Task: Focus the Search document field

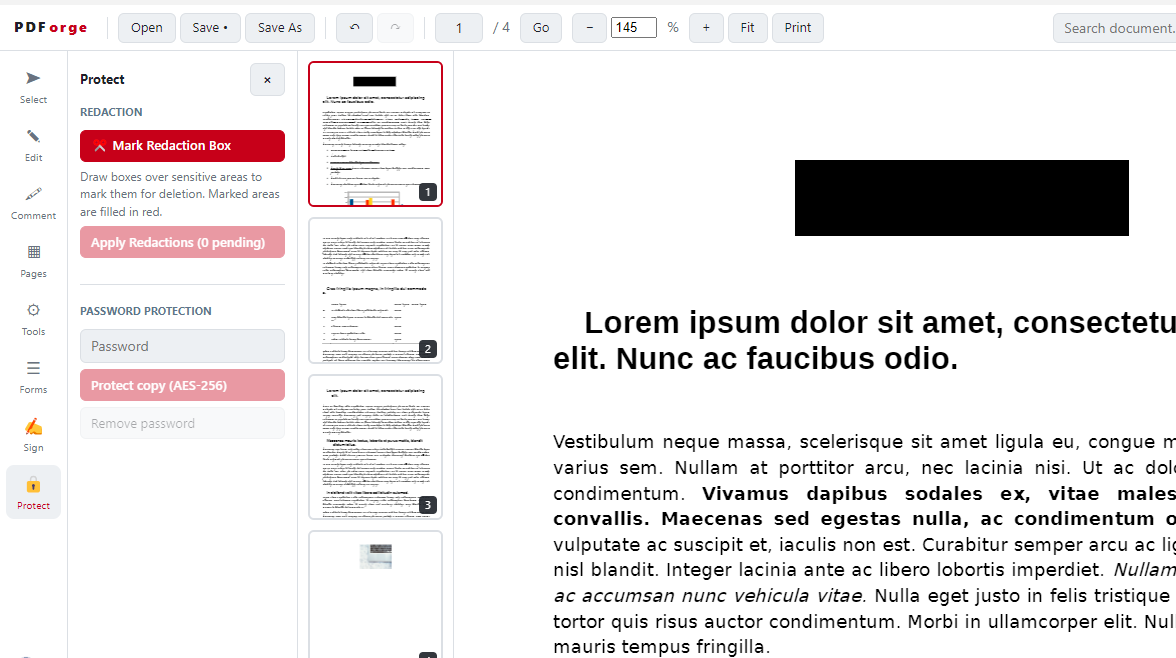Action: 1114,28
